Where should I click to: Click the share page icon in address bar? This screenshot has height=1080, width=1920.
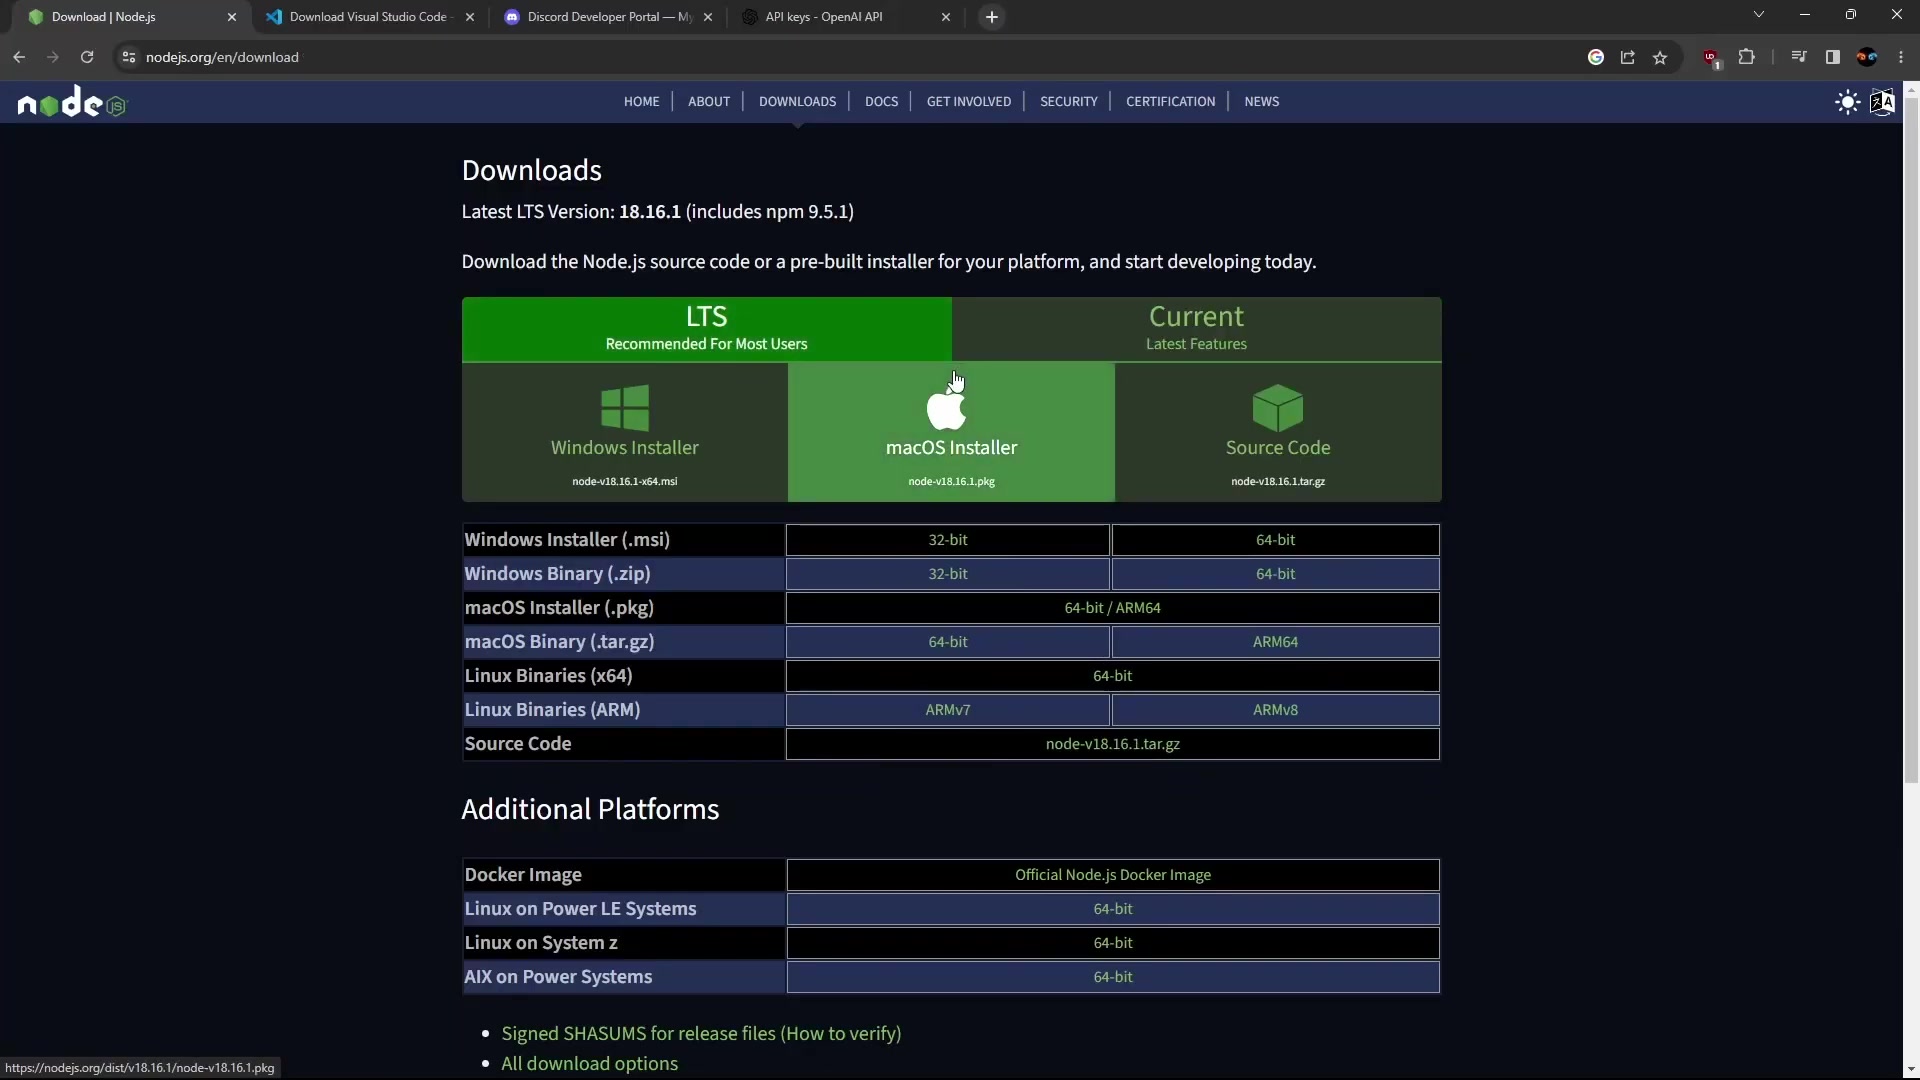tap(1628, 57)
